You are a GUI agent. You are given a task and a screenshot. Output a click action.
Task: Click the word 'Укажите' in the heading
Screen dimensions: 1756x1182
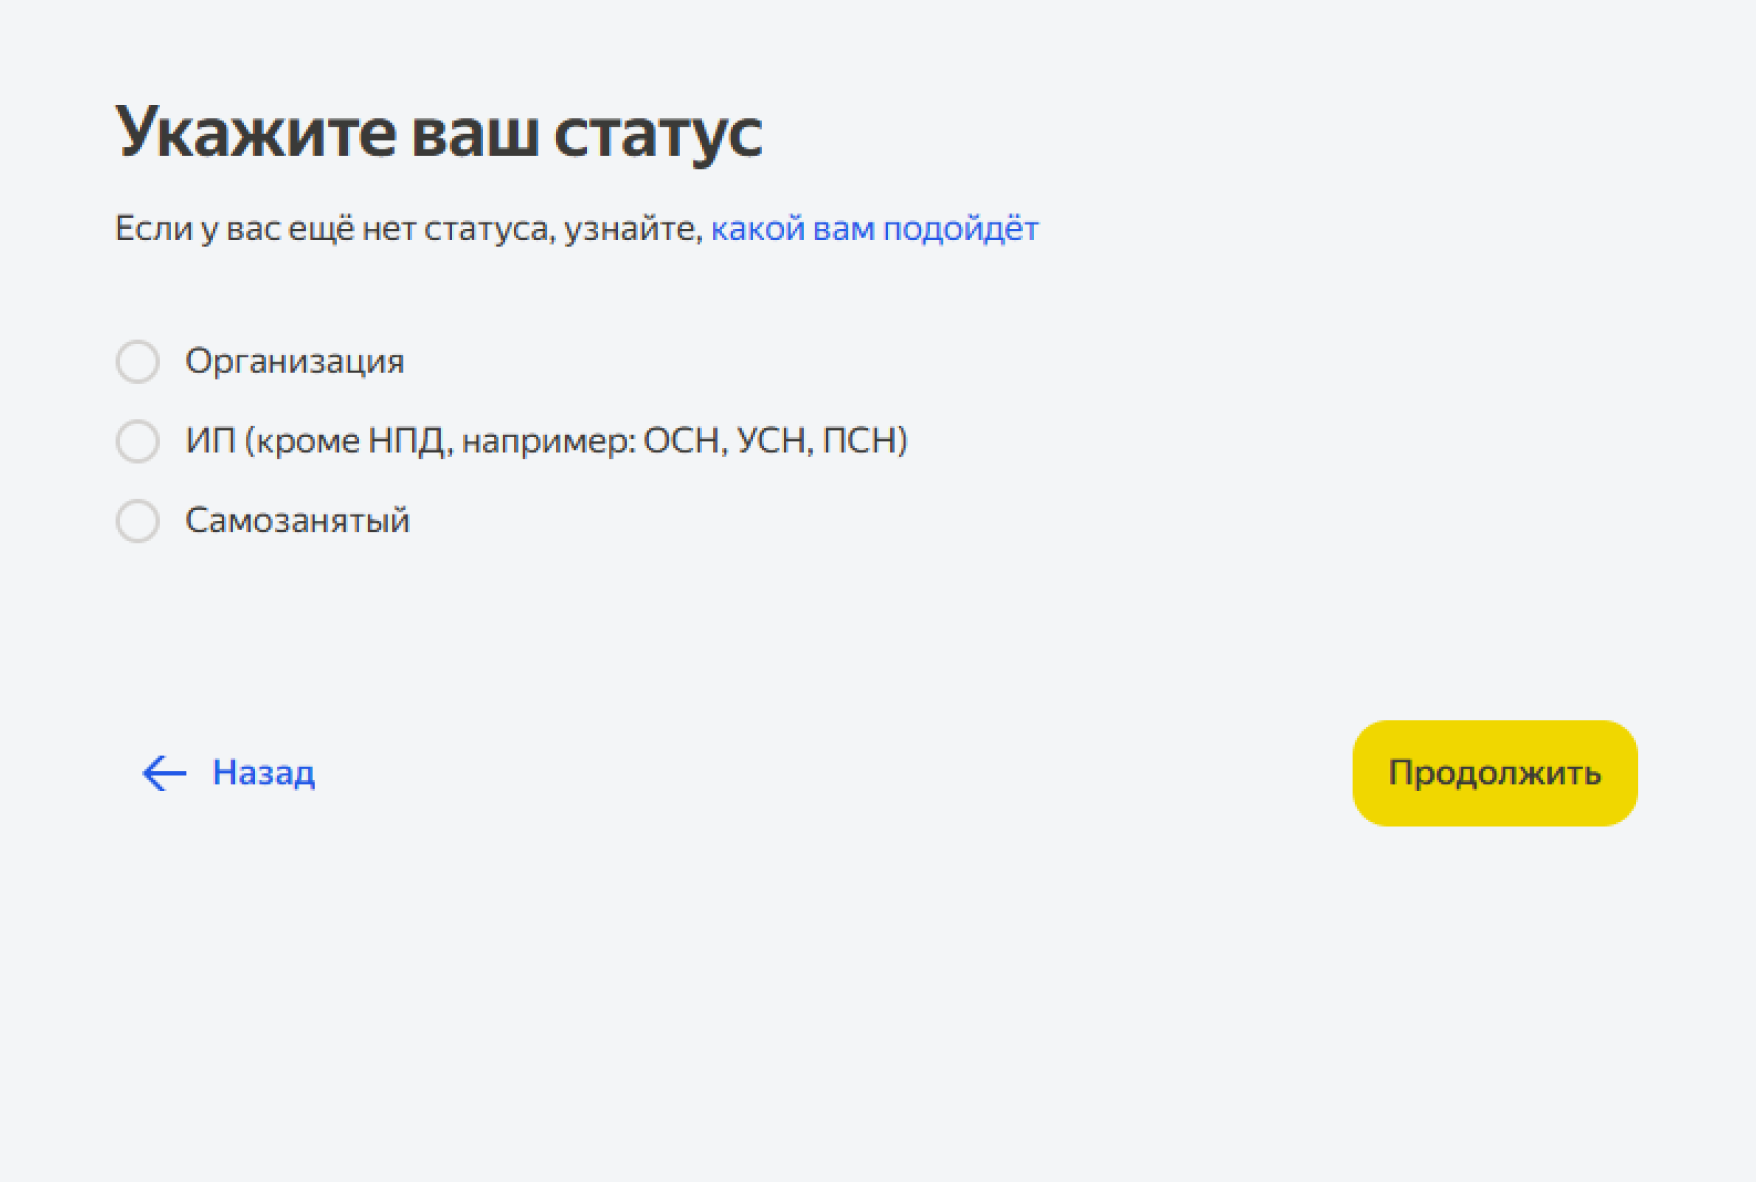coord(256,132)
